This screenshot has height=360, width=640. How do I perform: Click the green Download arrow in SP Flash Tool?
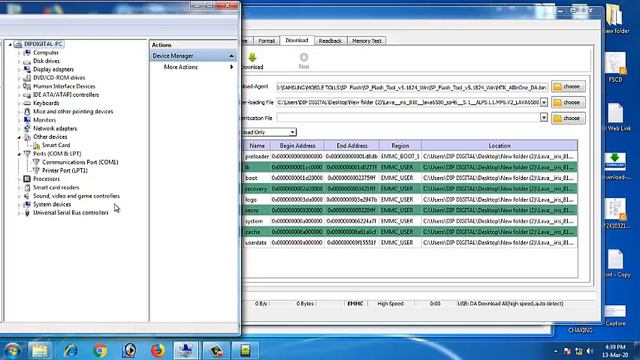pyautogui.click(x=252, y=58)
